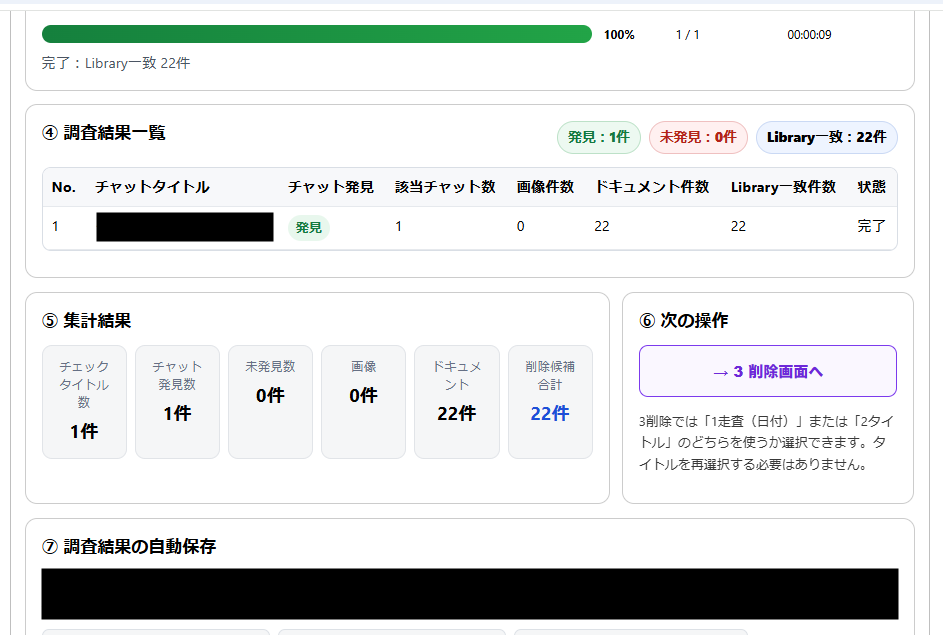Select the 削除候補合計 22件 card
Viewport: 943px width, 635px height.
point(550,402)
